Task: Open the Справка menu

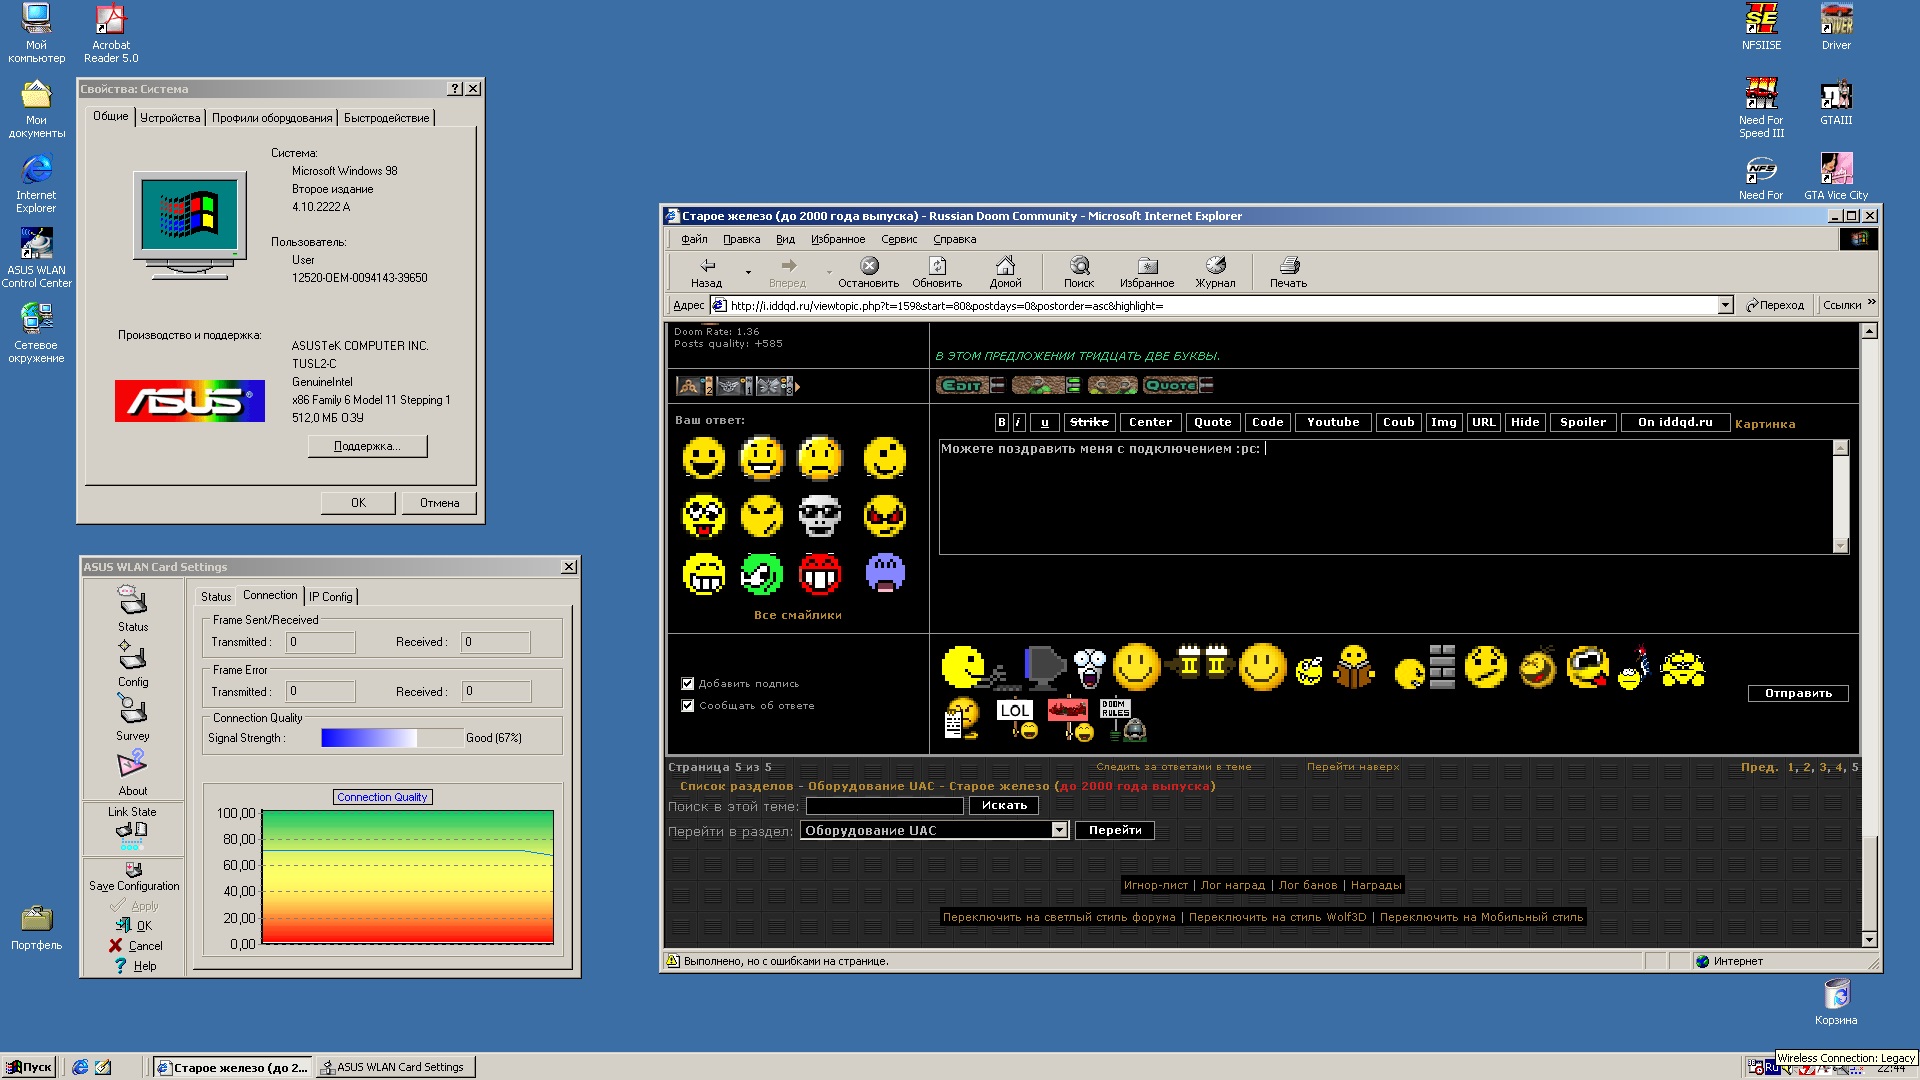Action: click(x=954, y=239)
